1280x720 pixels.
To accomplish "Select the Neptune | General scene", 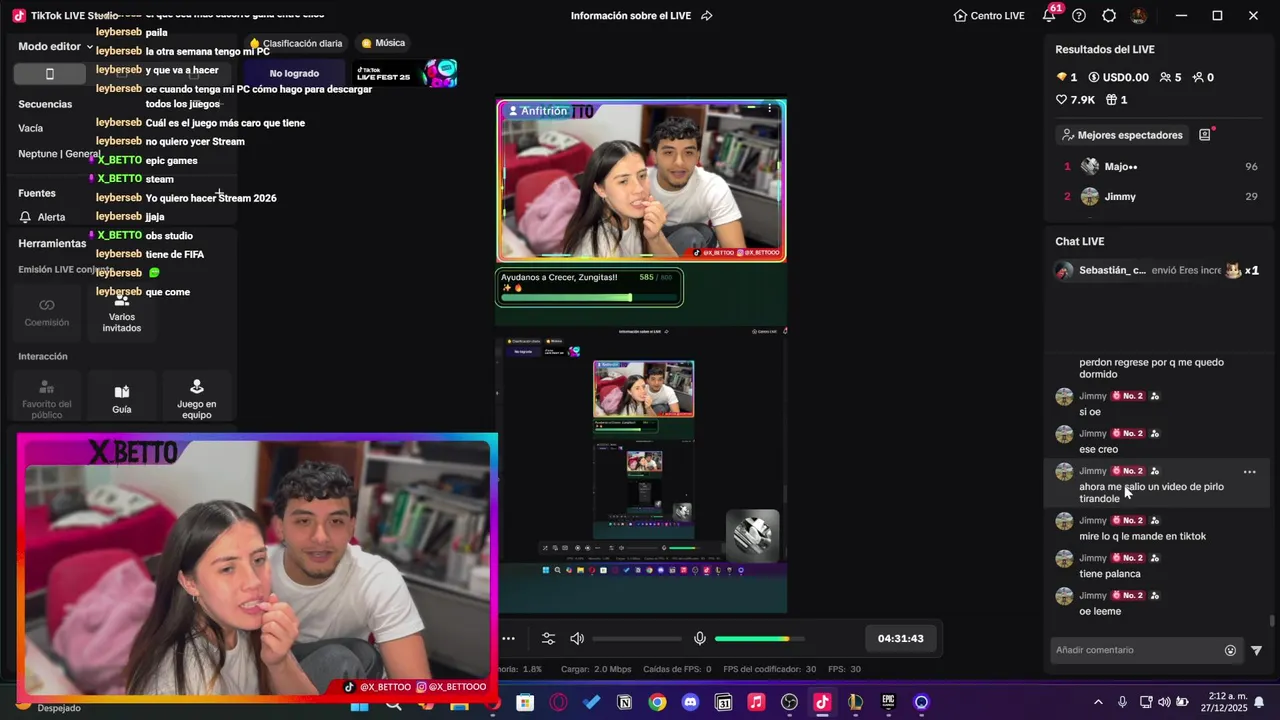I will pyautogui.click(x=58, y=154).
